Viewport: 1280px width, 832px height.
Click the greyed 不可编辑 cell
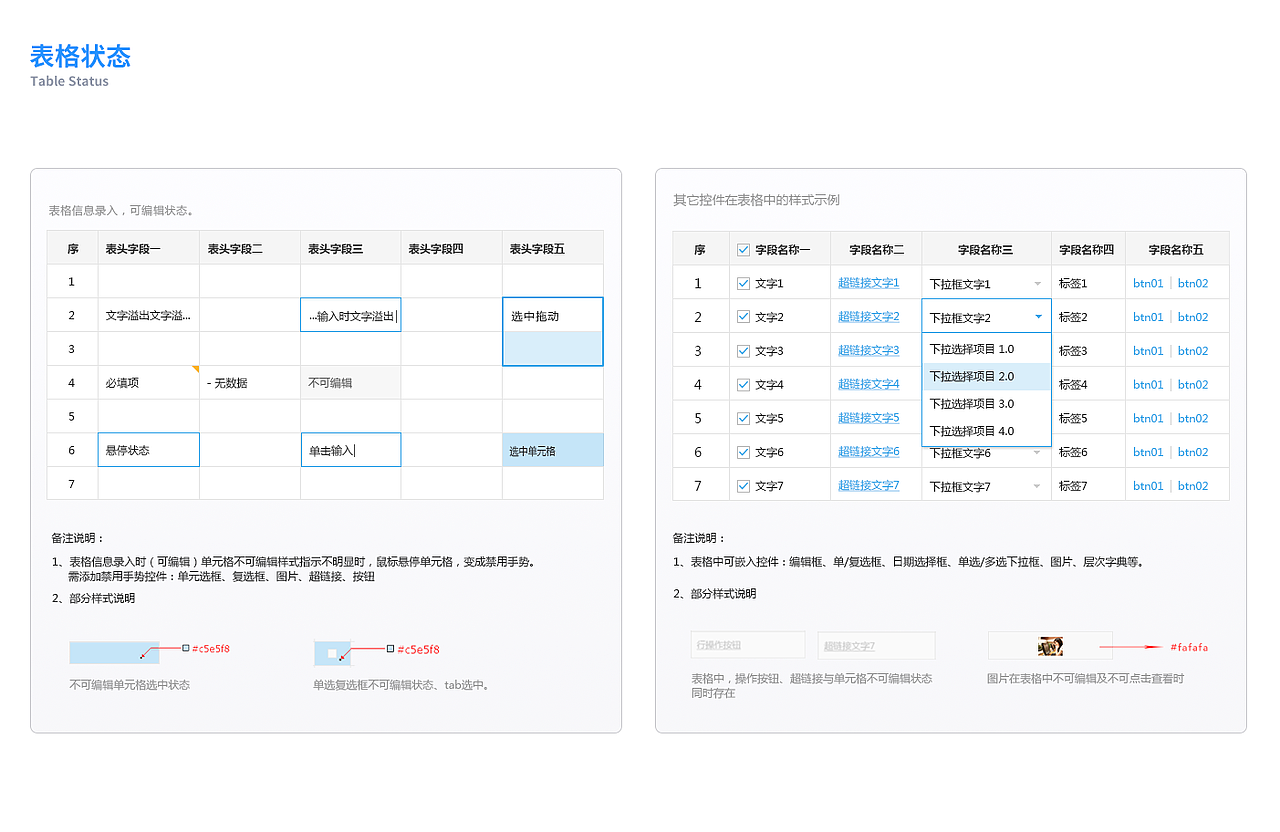[x=351, y=383]
